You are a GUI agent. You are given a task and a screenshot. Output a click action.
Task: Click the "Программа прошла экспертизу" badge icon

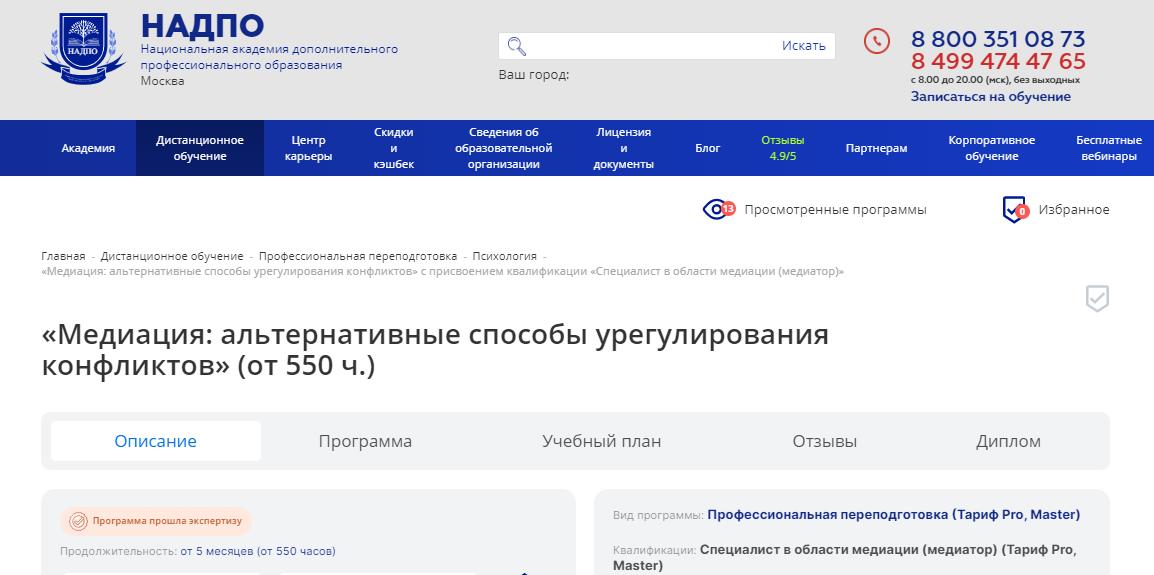pos(78,521)
